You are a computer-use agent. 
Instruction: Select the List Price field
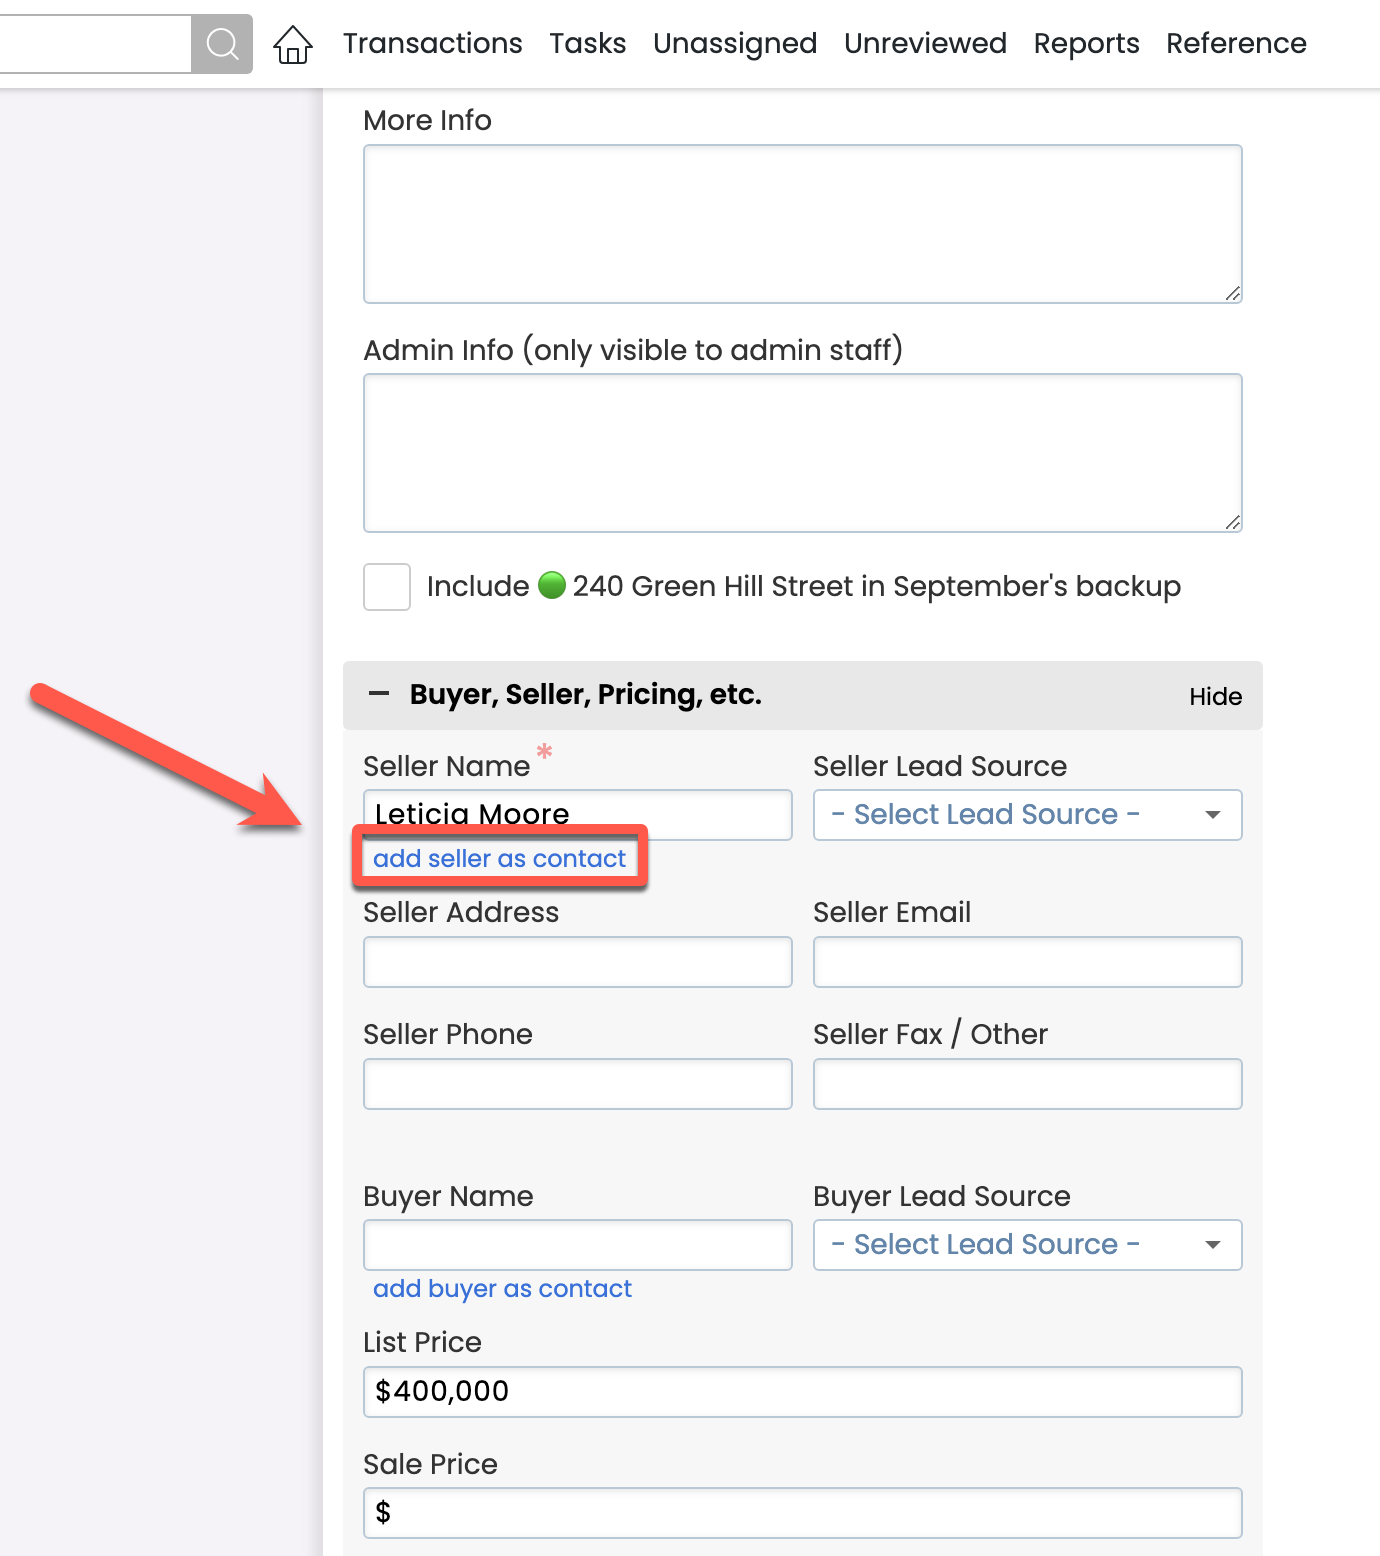(802, 1392)
